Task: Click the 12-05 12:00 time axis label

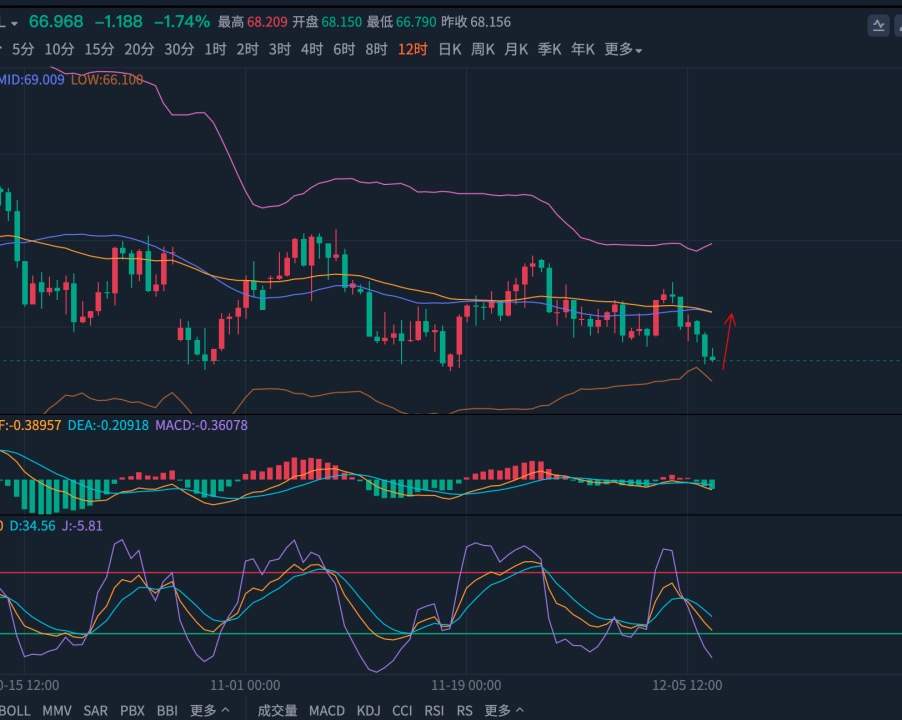Action: [687, 685]
